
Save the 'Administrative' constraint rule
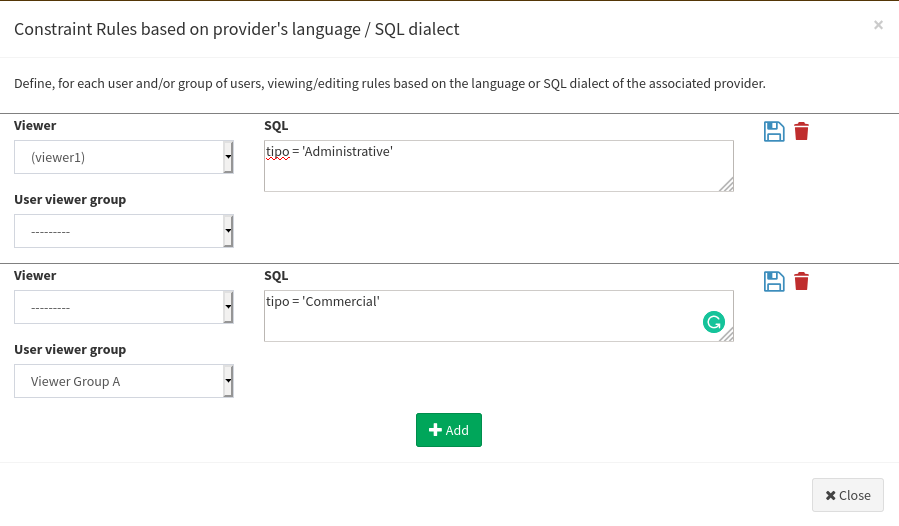[774, 131]
